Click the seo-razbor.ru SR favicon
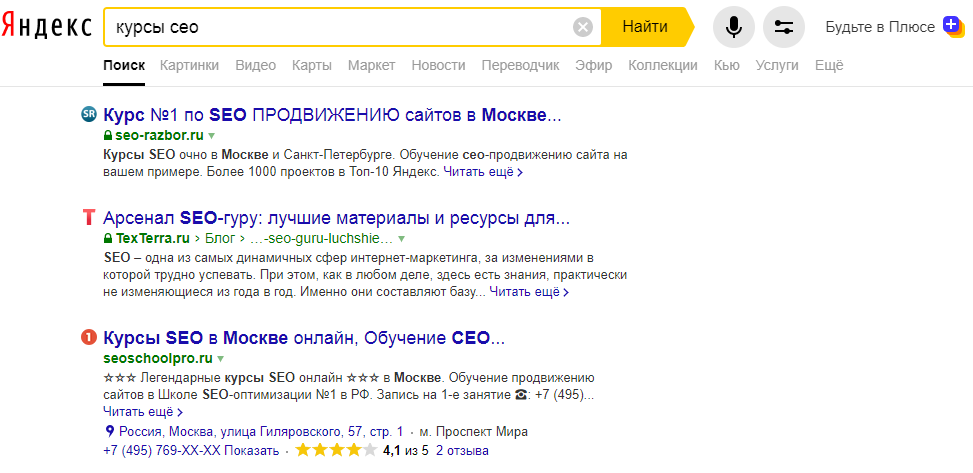Viewport: 973px width, 473px height. (x=89, y=114)
